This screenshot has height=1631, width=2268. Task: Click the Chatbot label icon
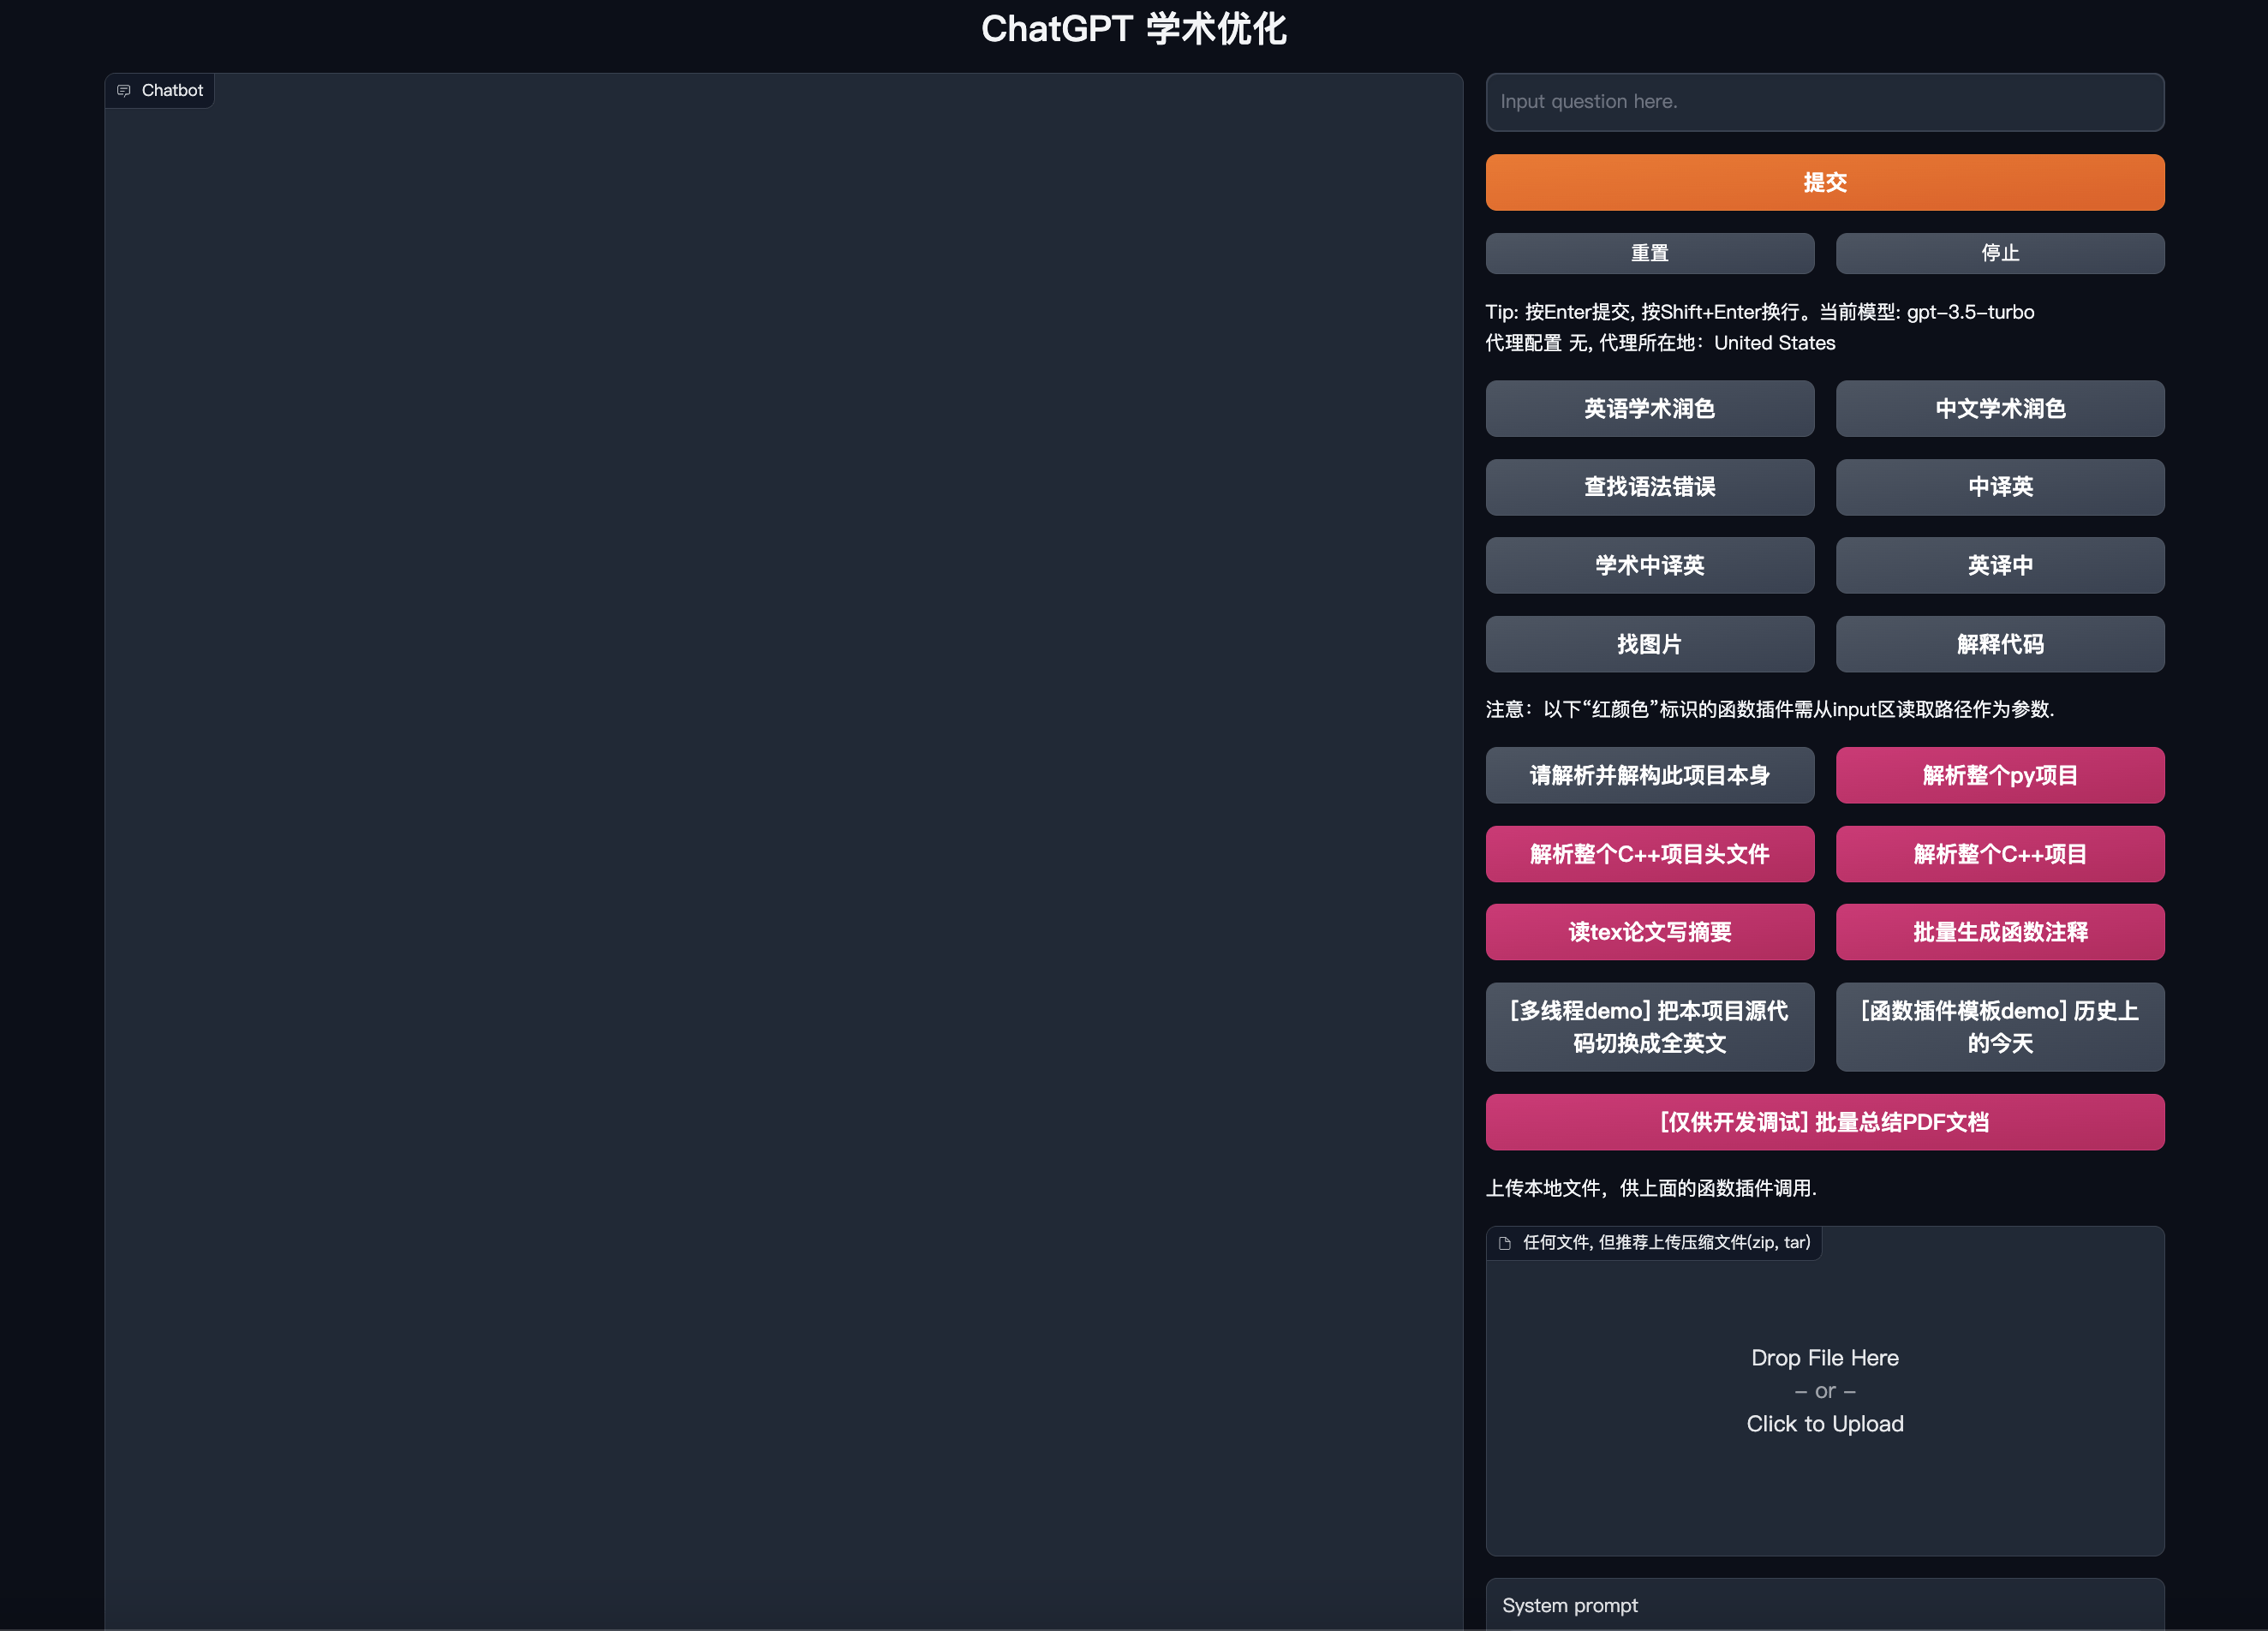pos(124,91)
